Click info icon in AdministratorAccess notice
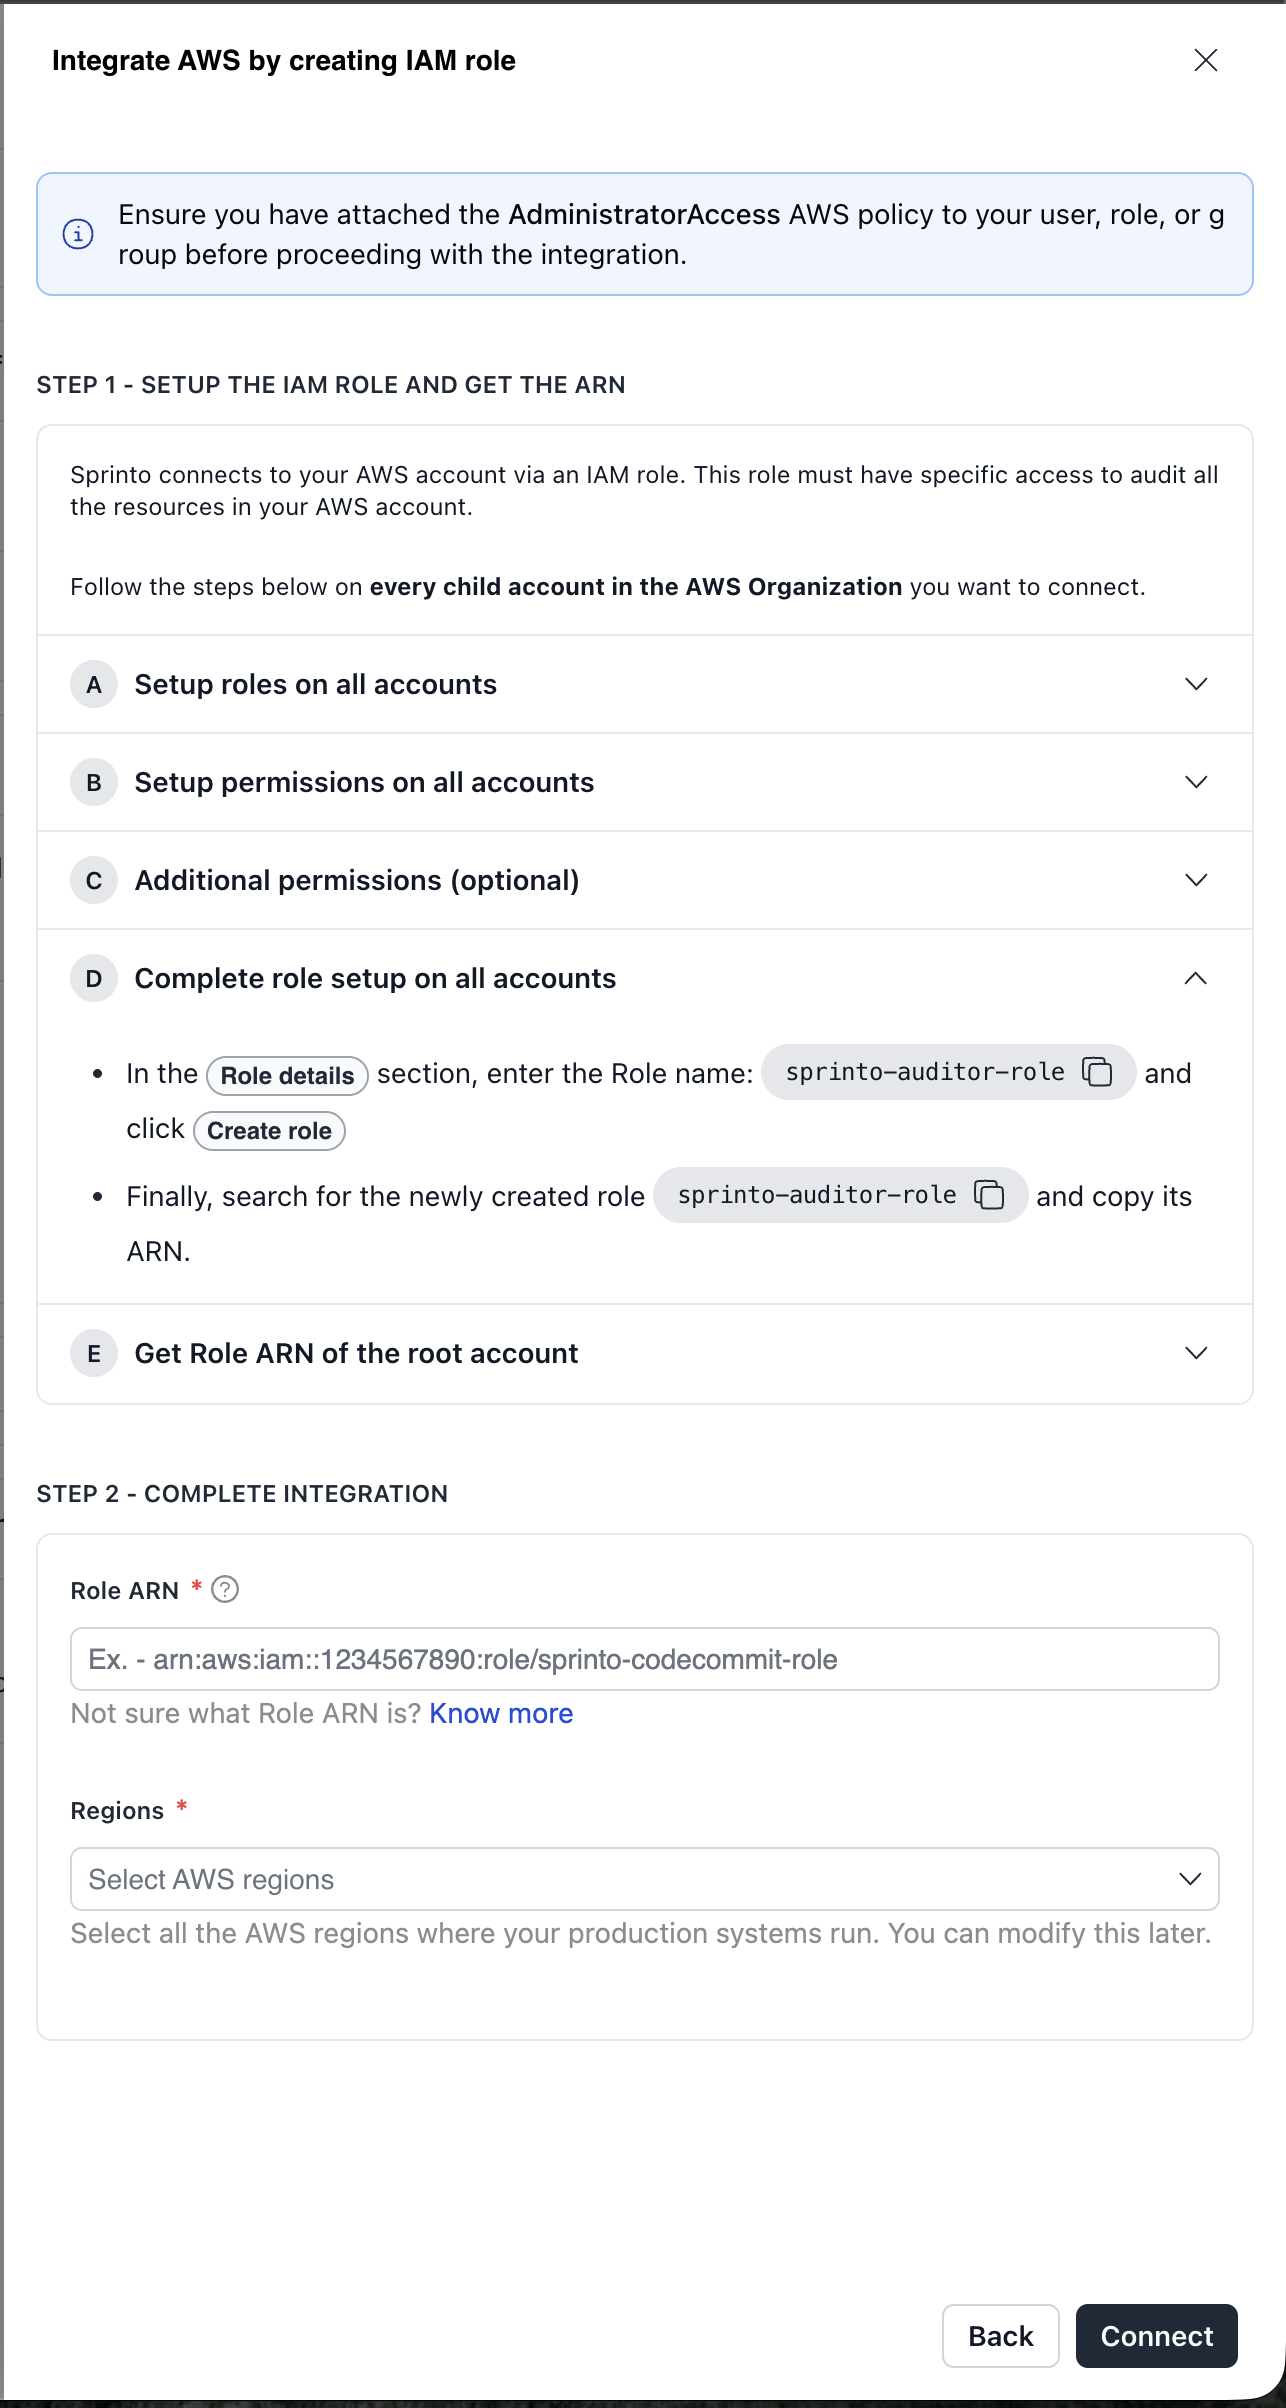Screen dimensions: 1286x2408 [x=78, y=234]
